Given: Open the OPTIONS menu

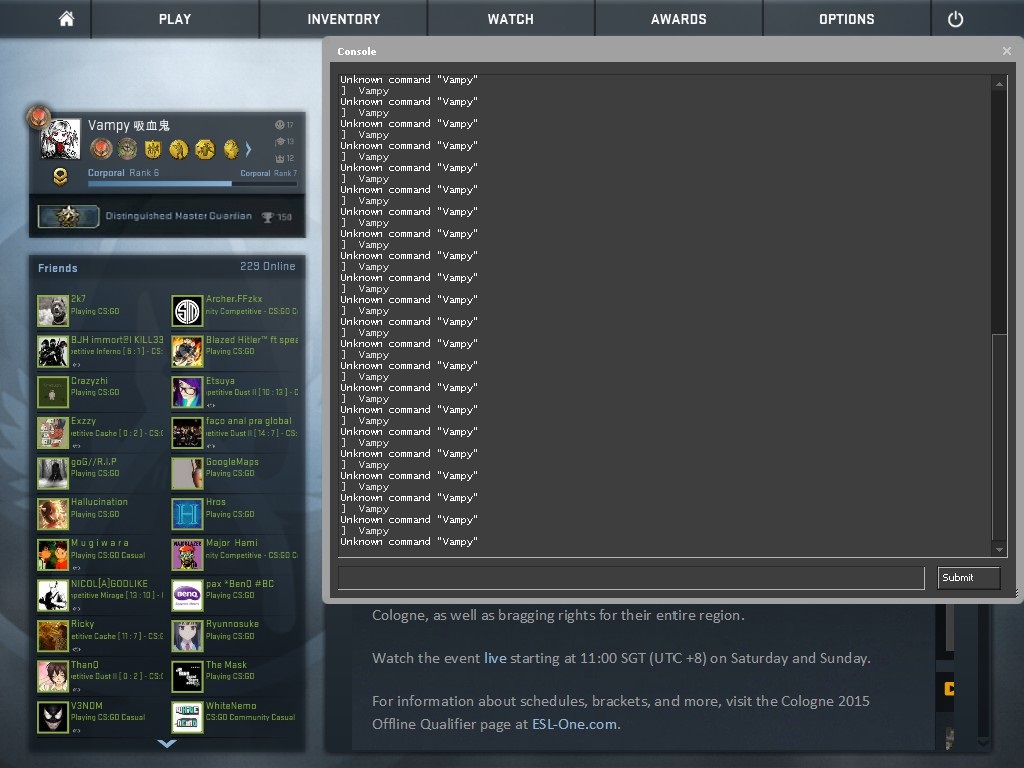Looking at the screenshot, I should click(x=846, y=19).
